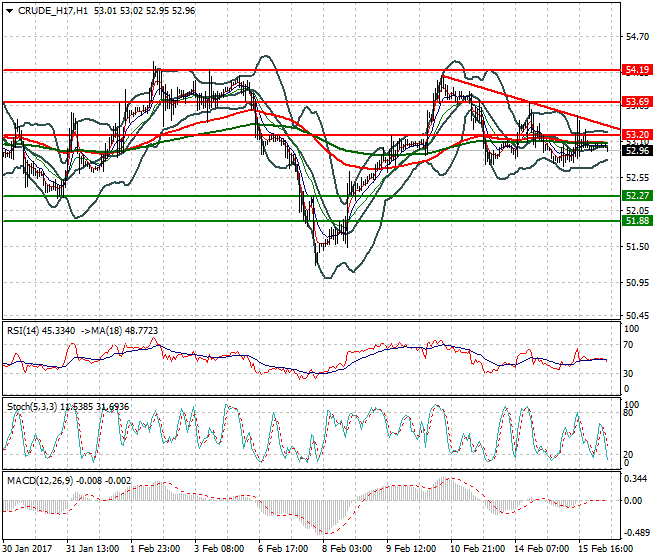Click the 53.20 red price level tag

637,134
